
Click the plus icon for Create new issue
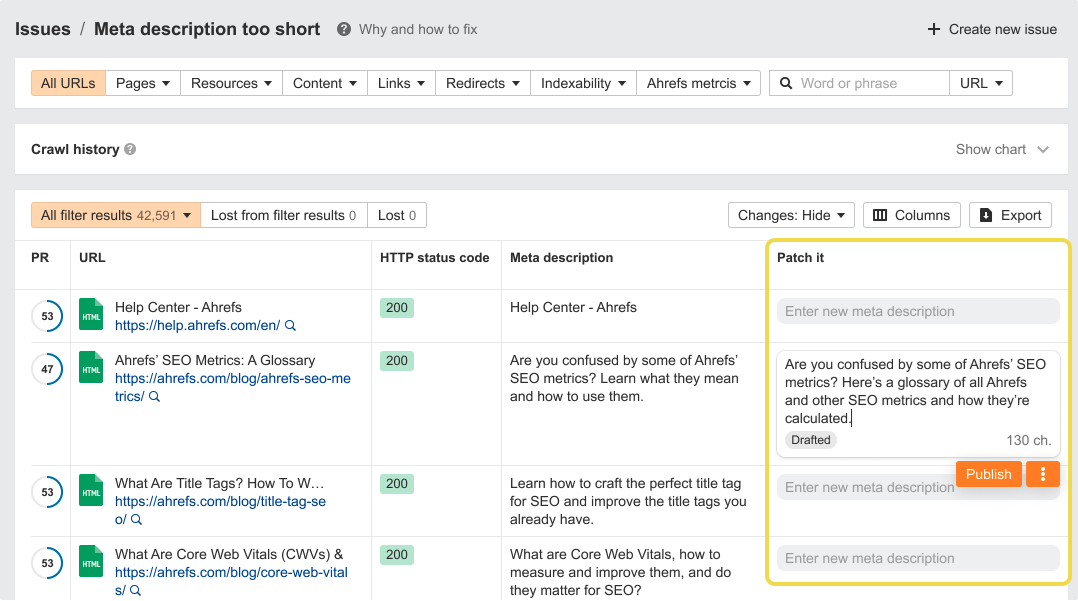(x=933, y=29)
